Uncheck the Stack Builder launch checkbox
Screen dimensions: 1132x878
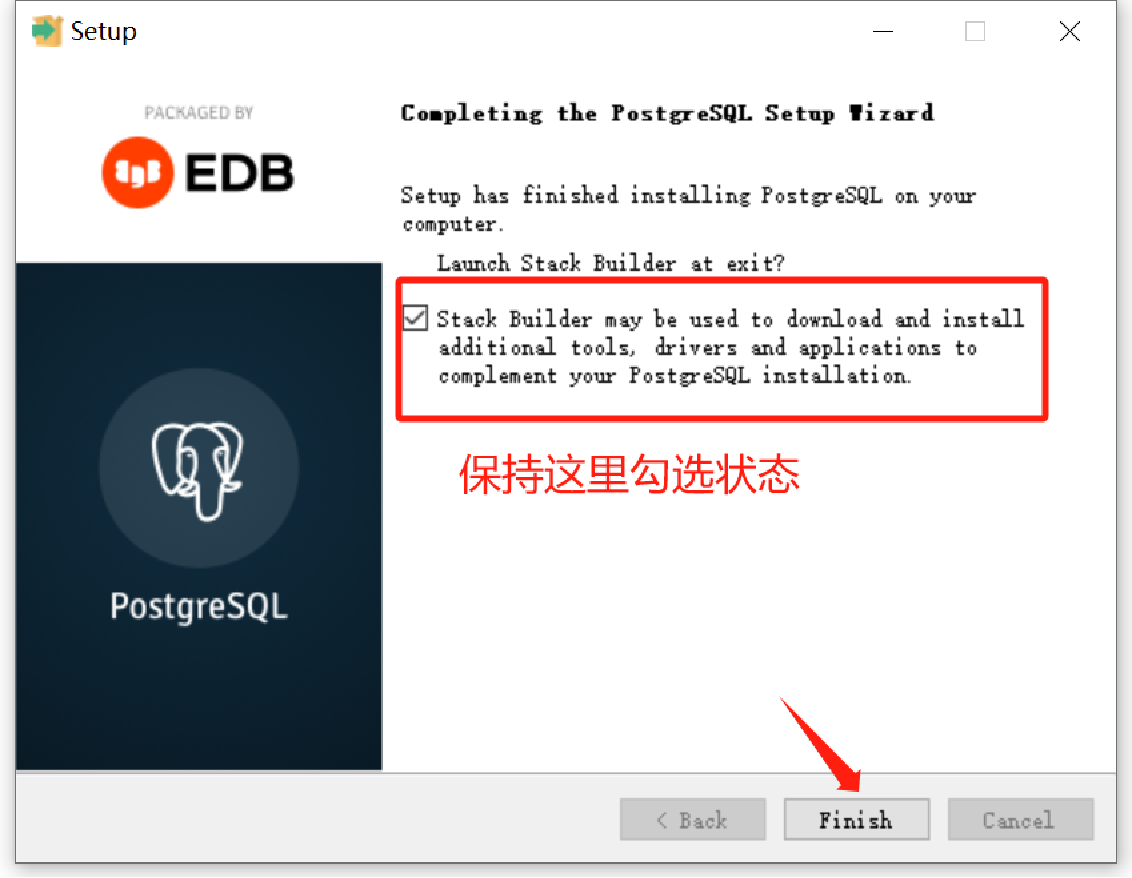[x=415, y=318]
